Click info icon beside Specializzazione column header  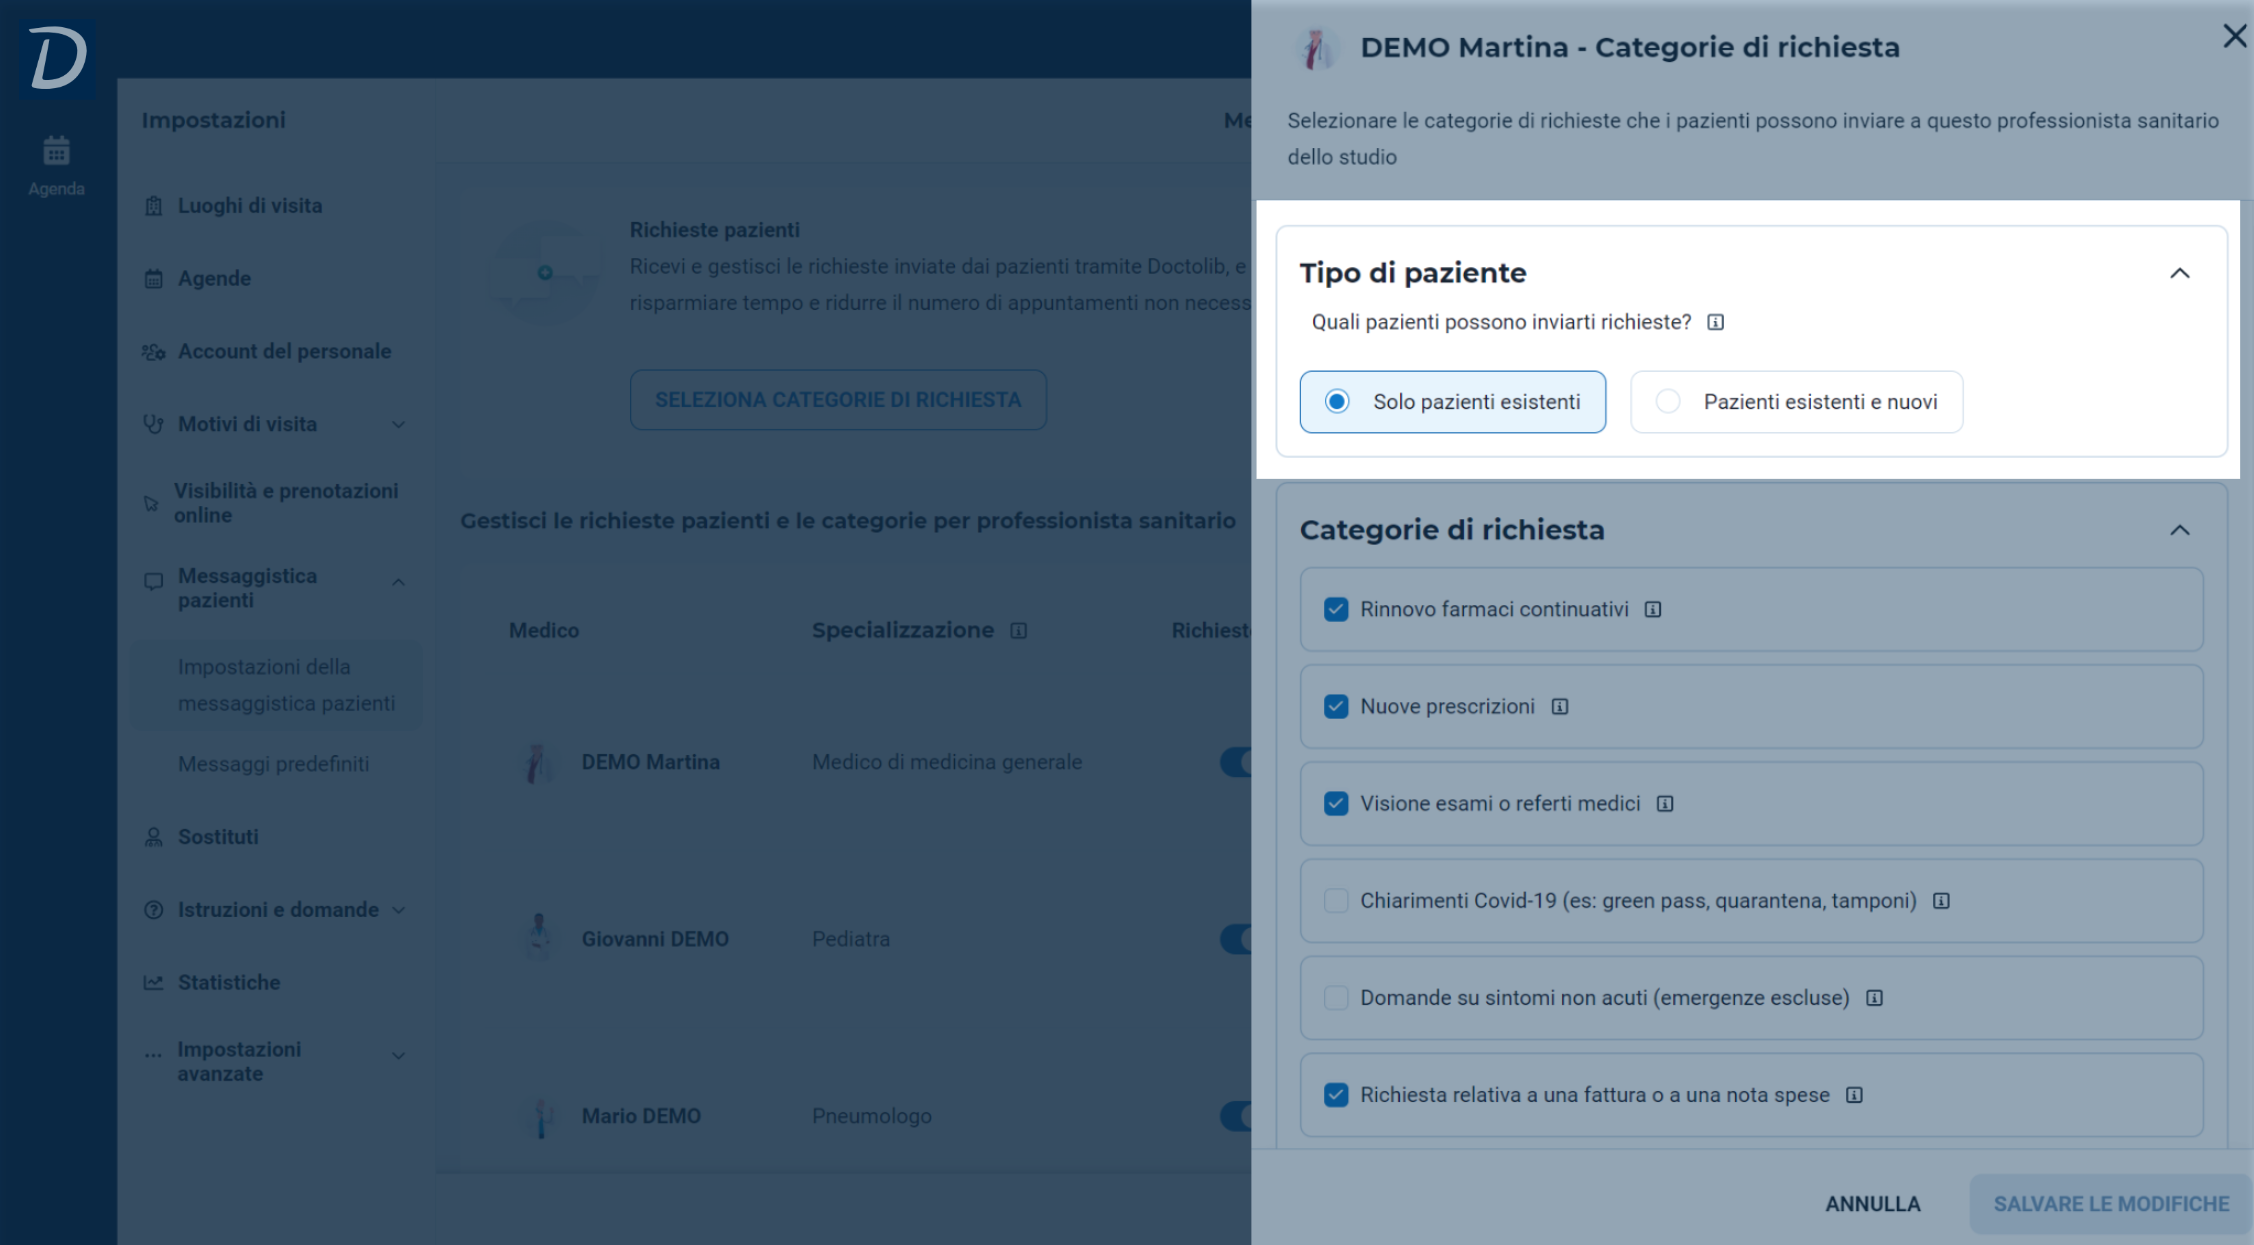pyautogui.click(x=1018, y=630)
